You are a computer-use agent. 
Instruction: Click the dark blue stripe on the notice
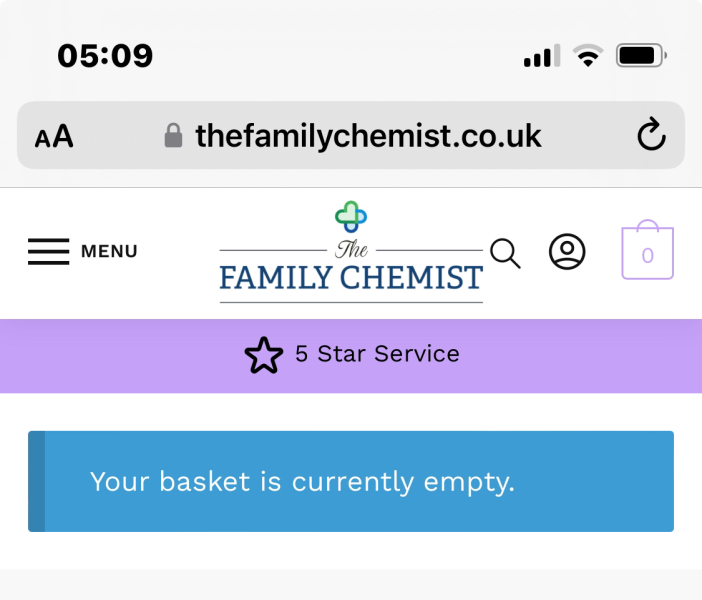click(x=36, y=481)
